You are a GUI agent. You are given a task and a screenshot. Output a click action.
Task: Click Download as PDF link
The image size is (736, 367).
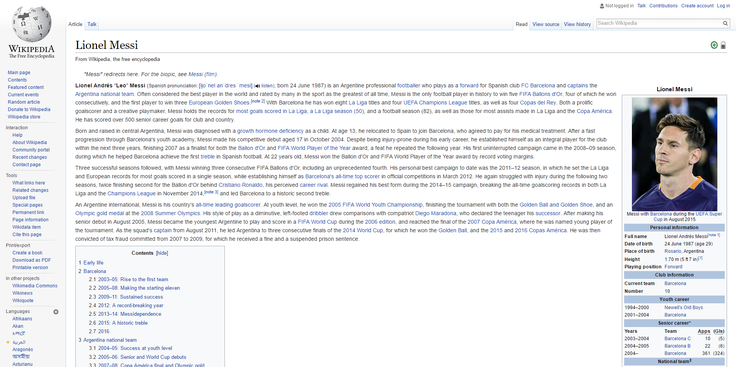click(31, 260)
